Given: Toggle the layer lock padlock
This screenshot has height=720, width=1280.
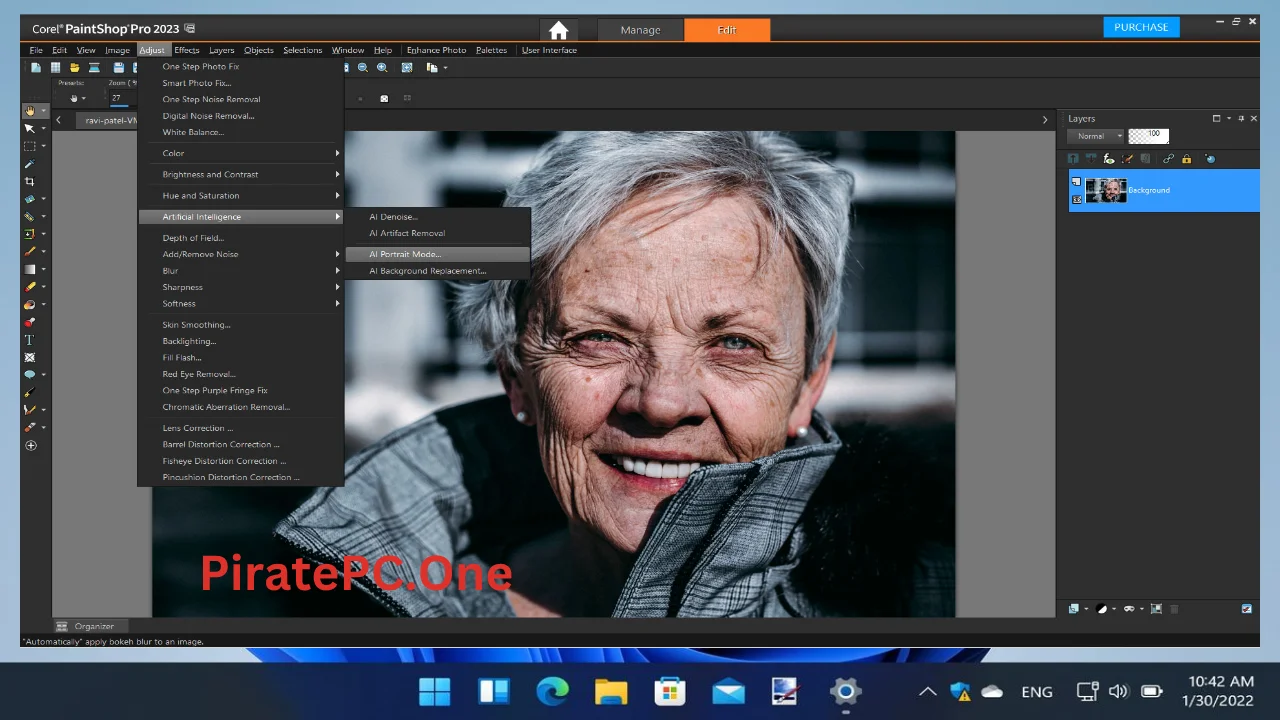Looking at the screenshot, I should [x=1186, y=159].
